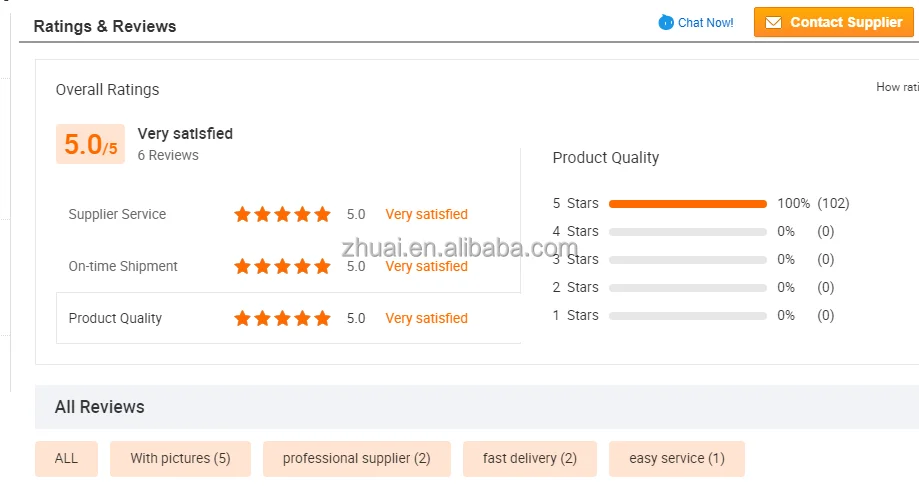Click the On-time Shipment star rating

pos(282,266)
